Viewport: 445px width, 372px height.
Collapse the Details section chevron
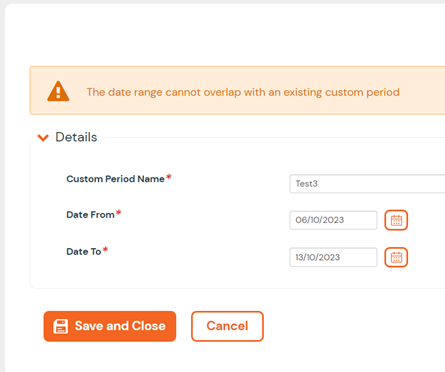coord(43,137)
